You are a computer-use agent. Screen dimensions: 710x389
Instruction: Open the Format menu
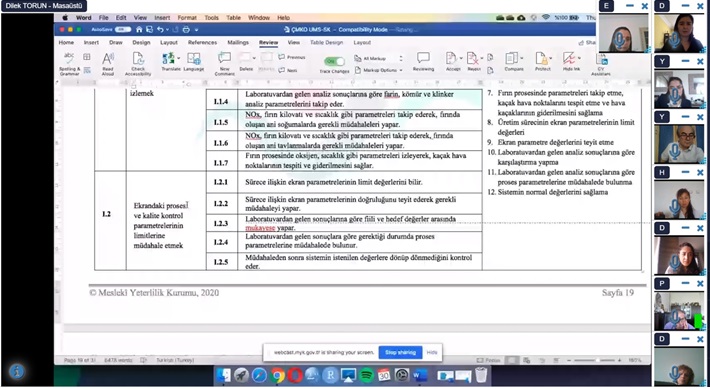[187, 18]
